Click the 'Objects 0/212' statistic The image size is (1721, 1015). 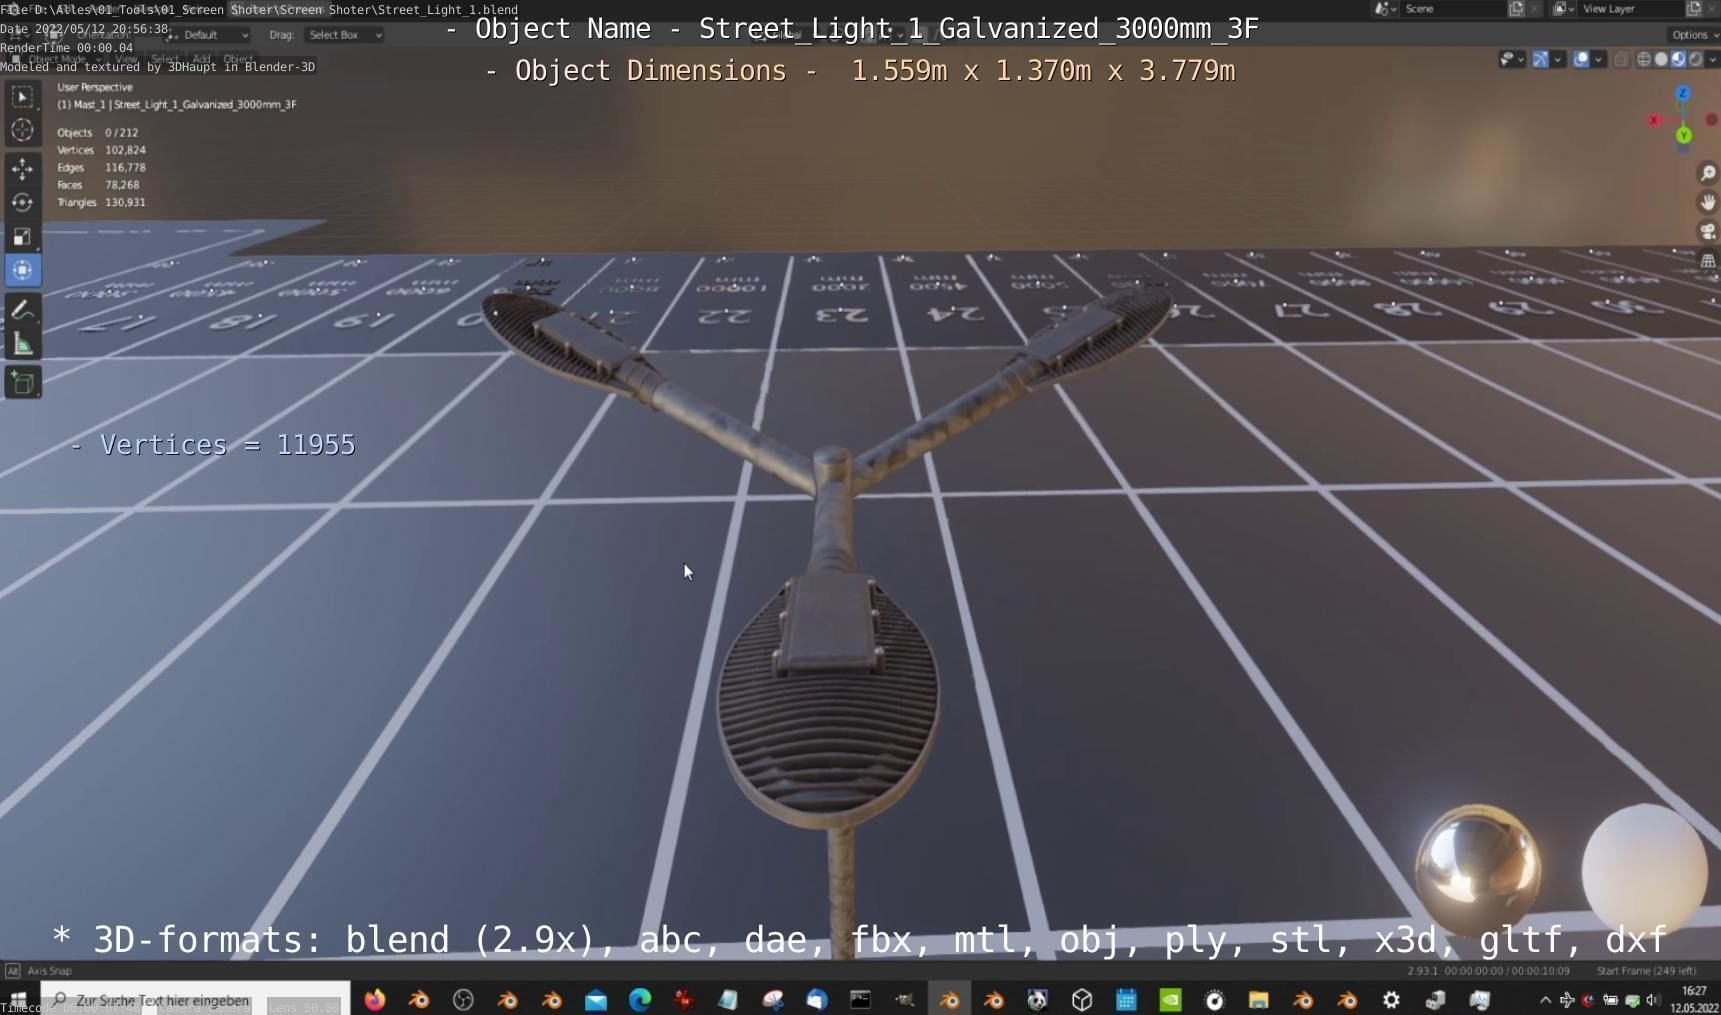point(98,132)
